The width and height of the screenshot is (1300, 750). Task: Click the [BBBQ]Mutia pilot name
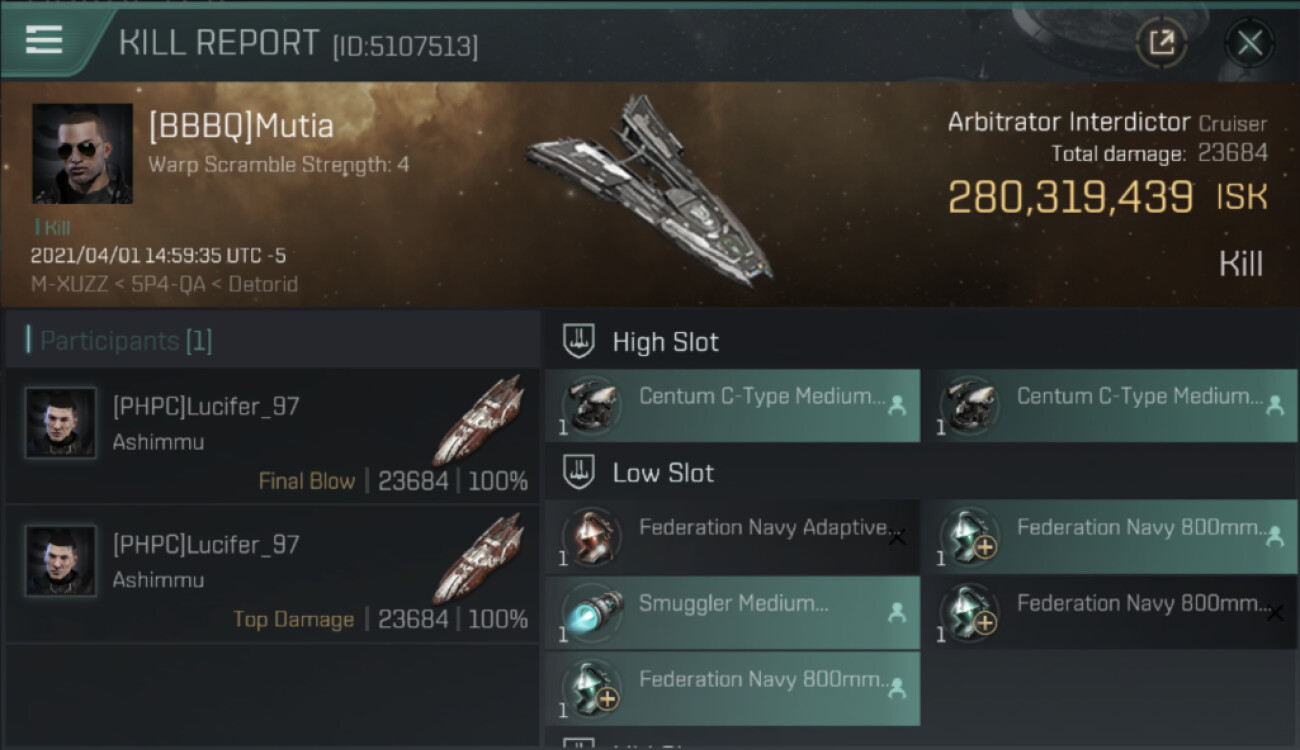click(241, 127)
